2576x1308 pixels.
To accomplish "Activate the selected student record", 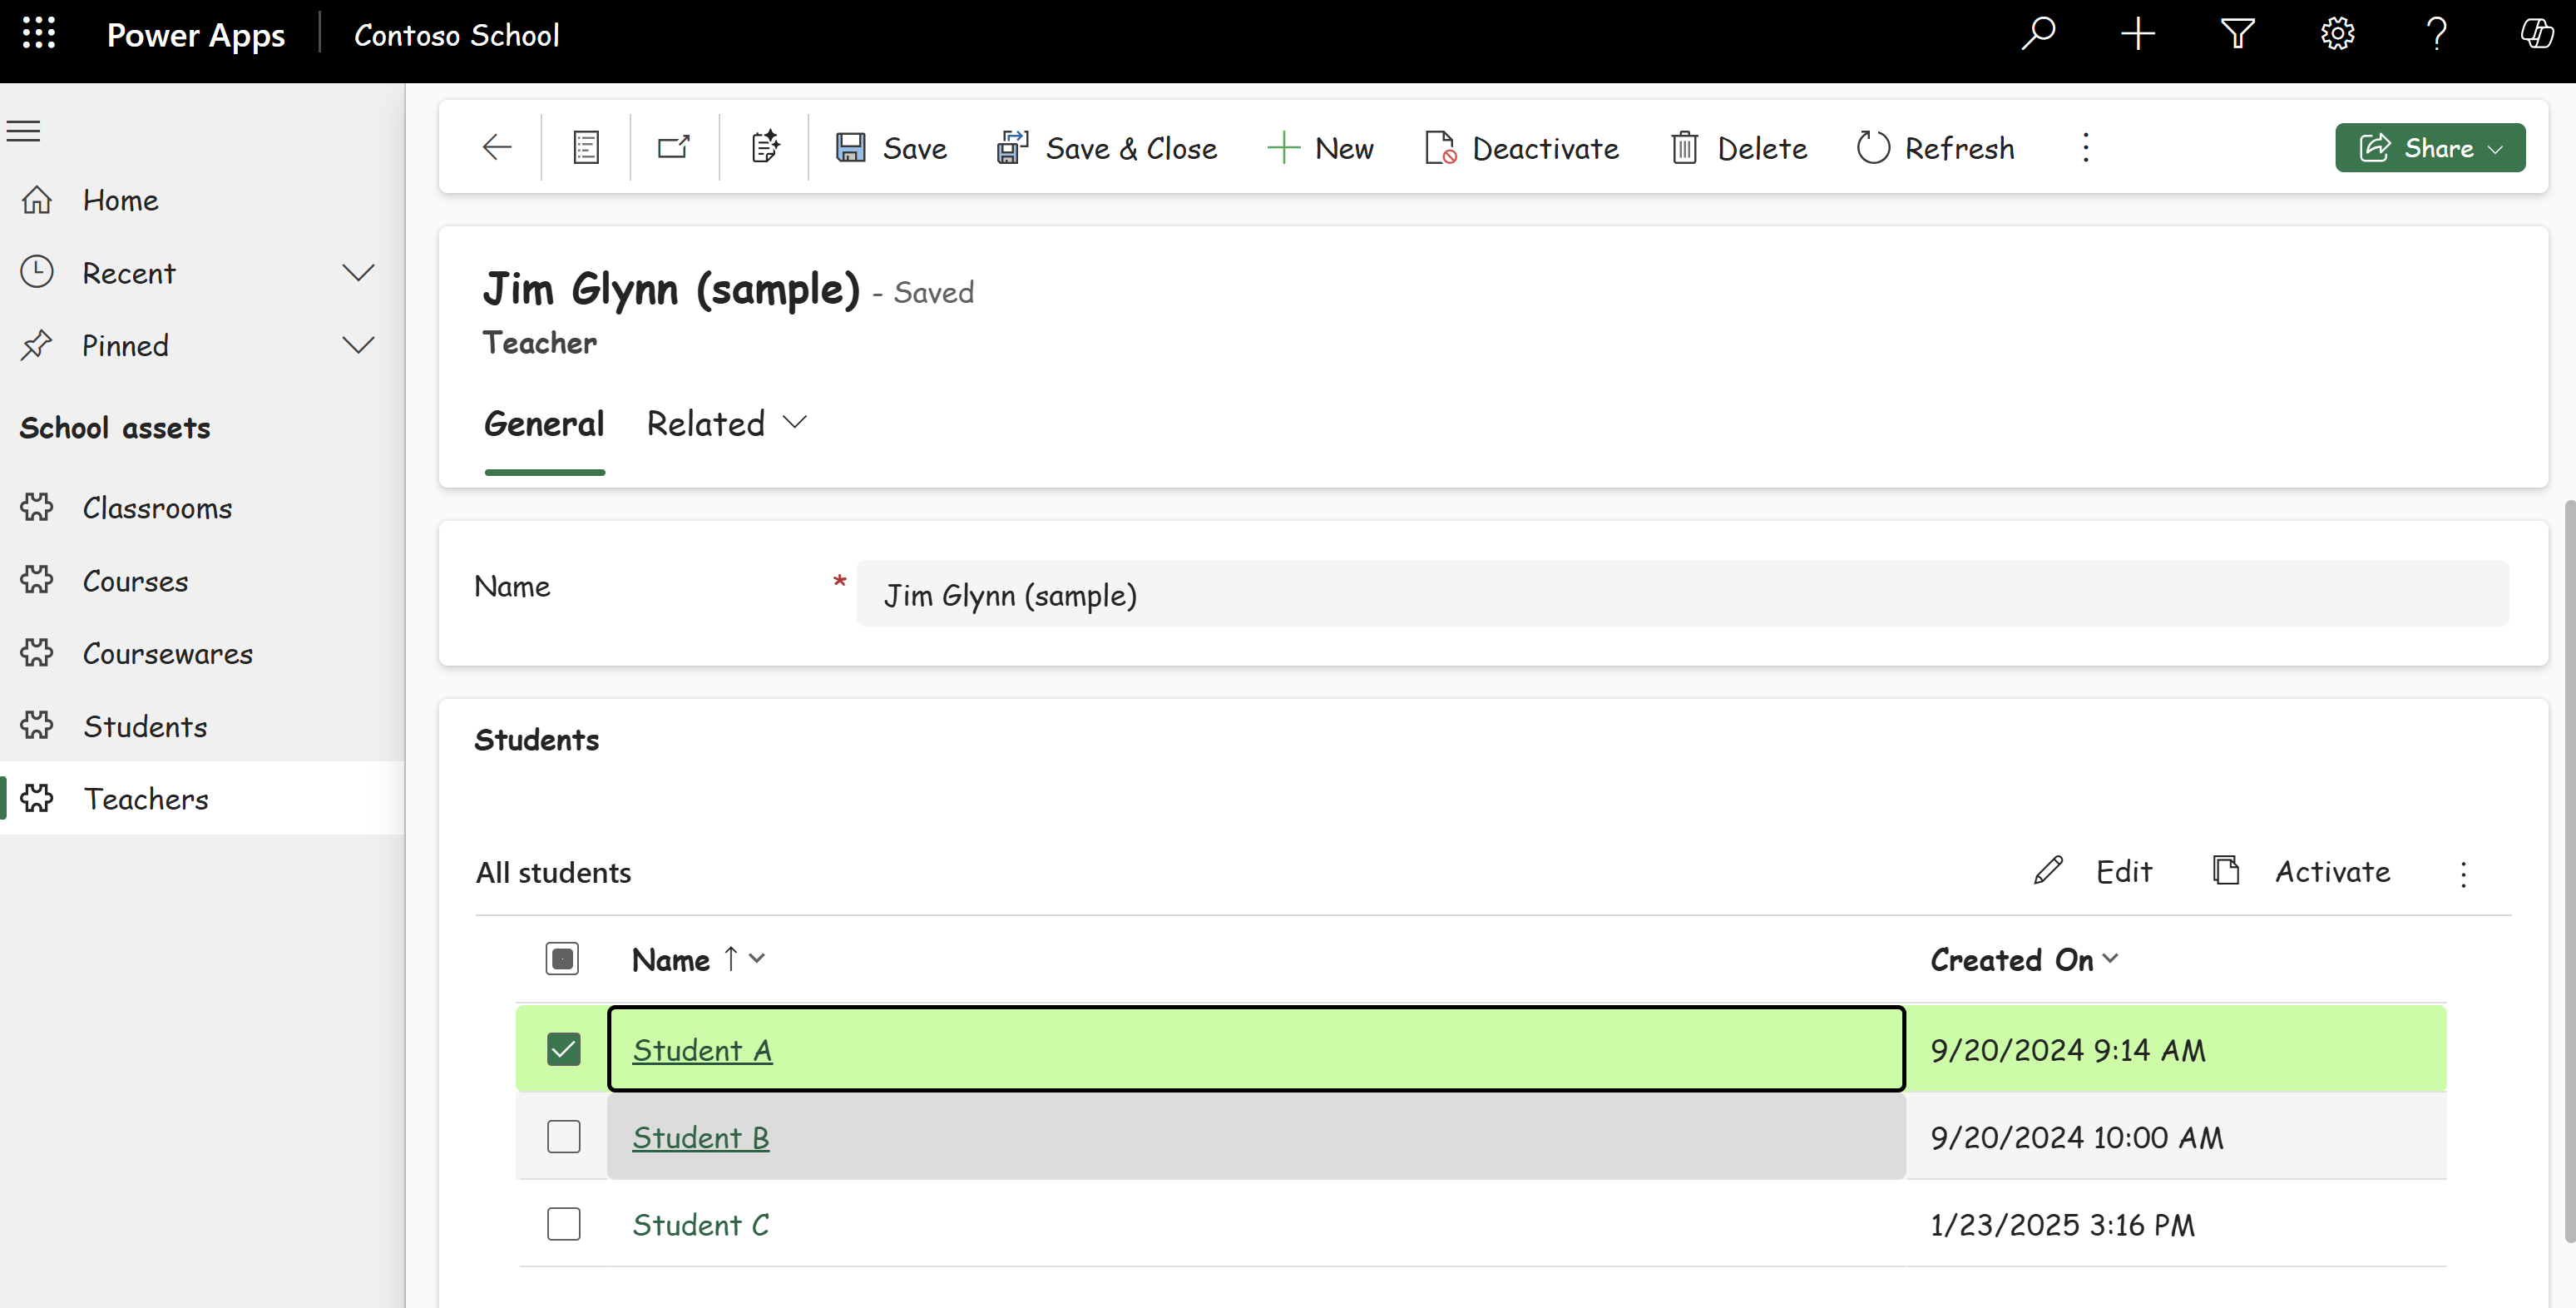I will pos(2332,871).
